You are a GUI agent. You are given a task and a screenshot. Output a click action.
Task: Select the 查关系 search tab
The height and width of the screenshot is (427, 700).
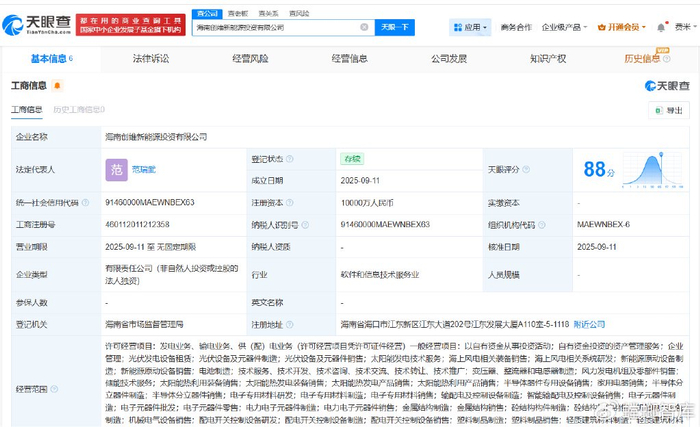pyautogui.click(x=268, y=13)
